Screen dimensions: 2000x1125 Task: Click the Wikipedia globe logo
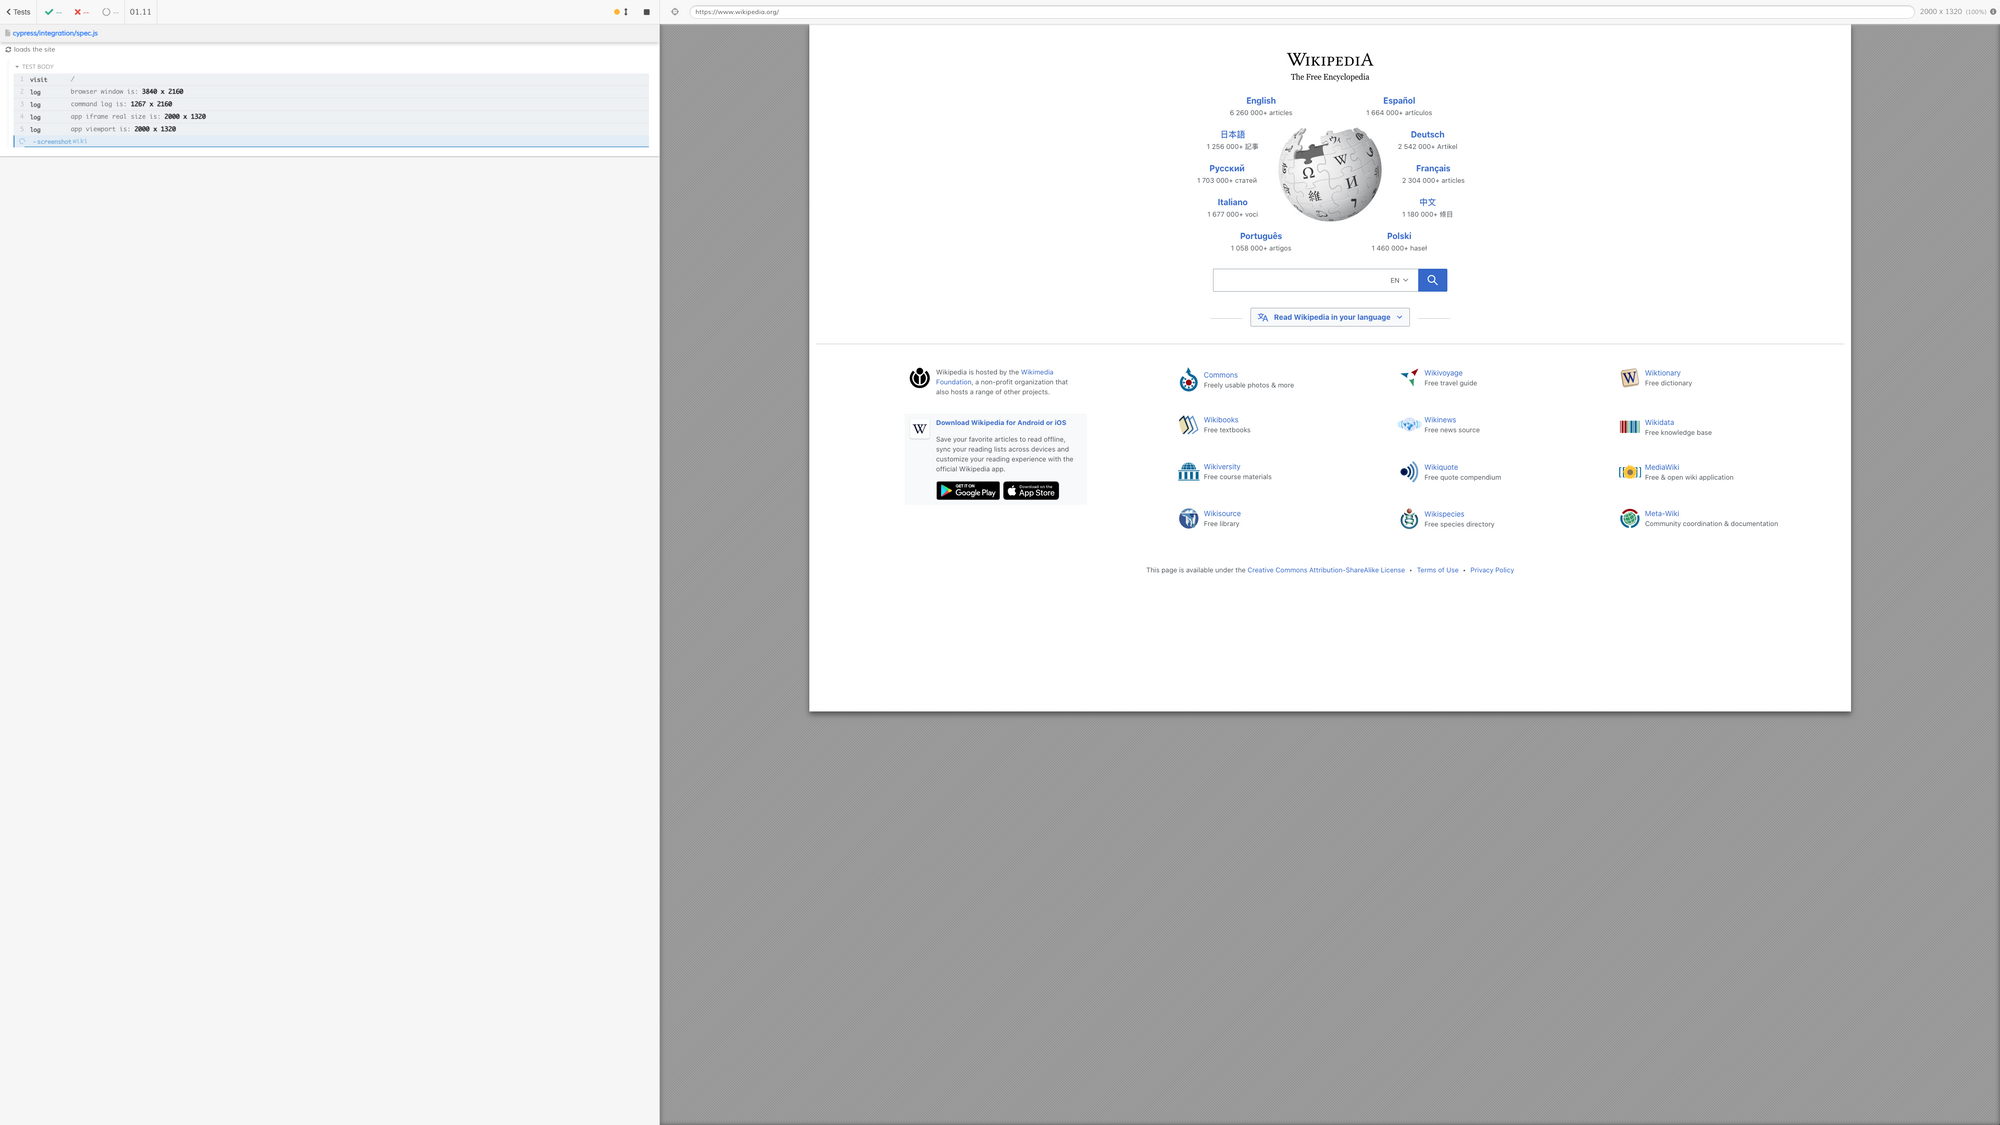(1329, 174)
